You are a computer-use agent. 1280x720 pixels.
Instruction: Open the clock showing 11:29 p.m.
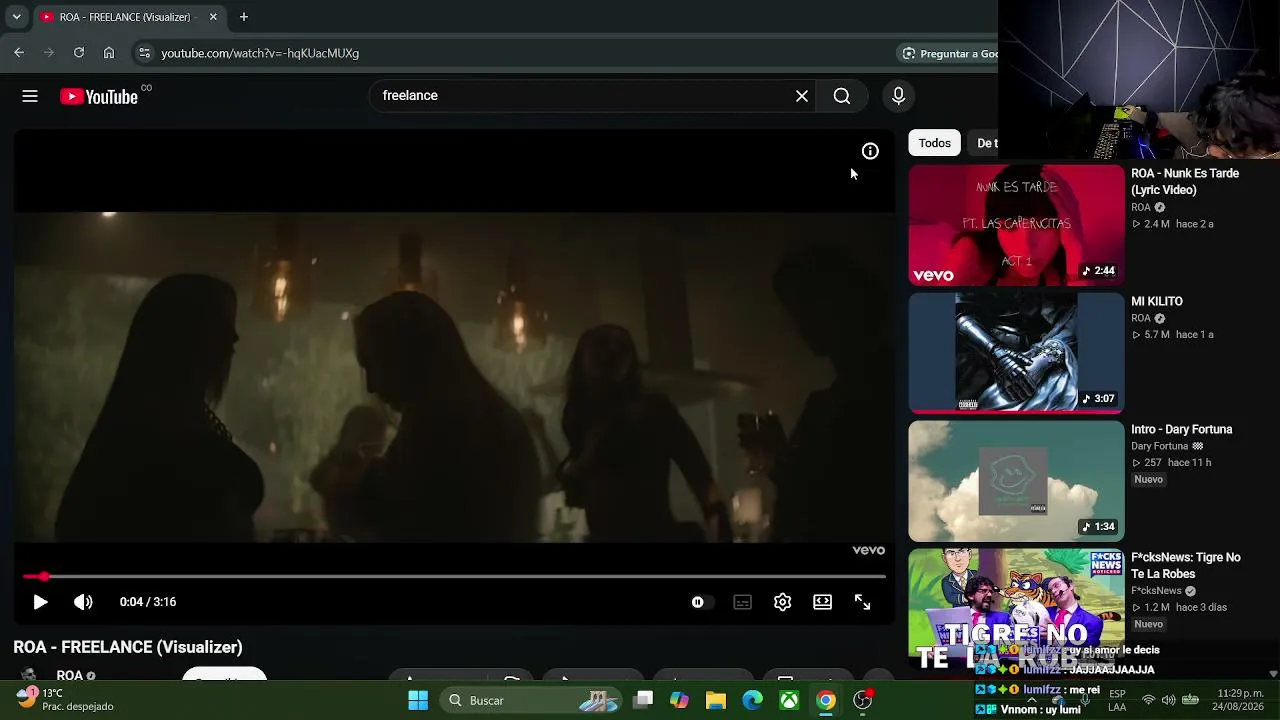(x=1240, y=700)
